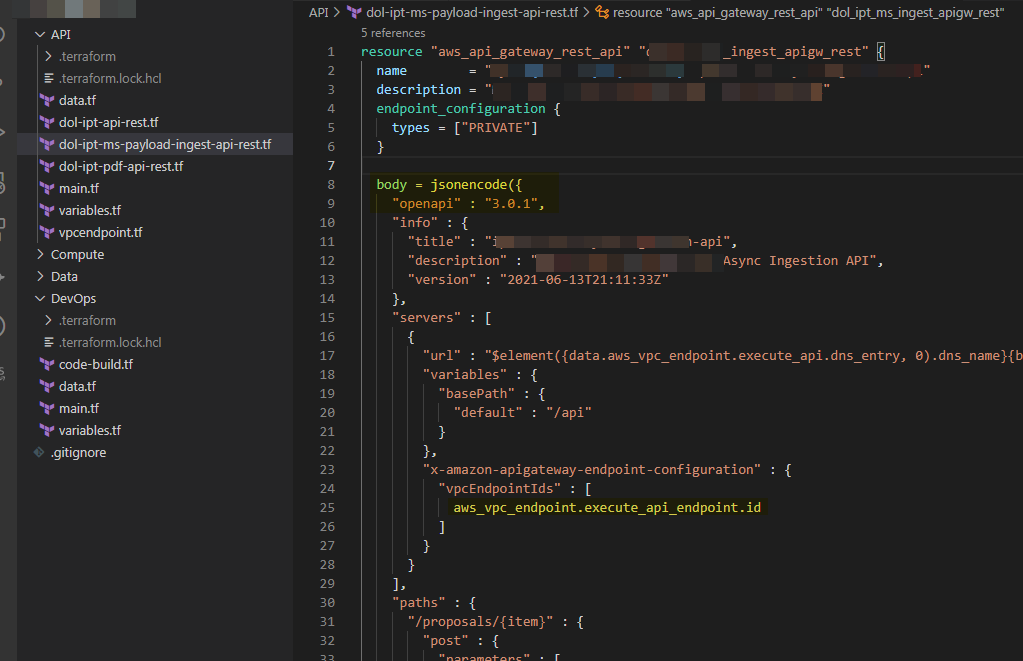Expand the Data folder

(40, 276)
